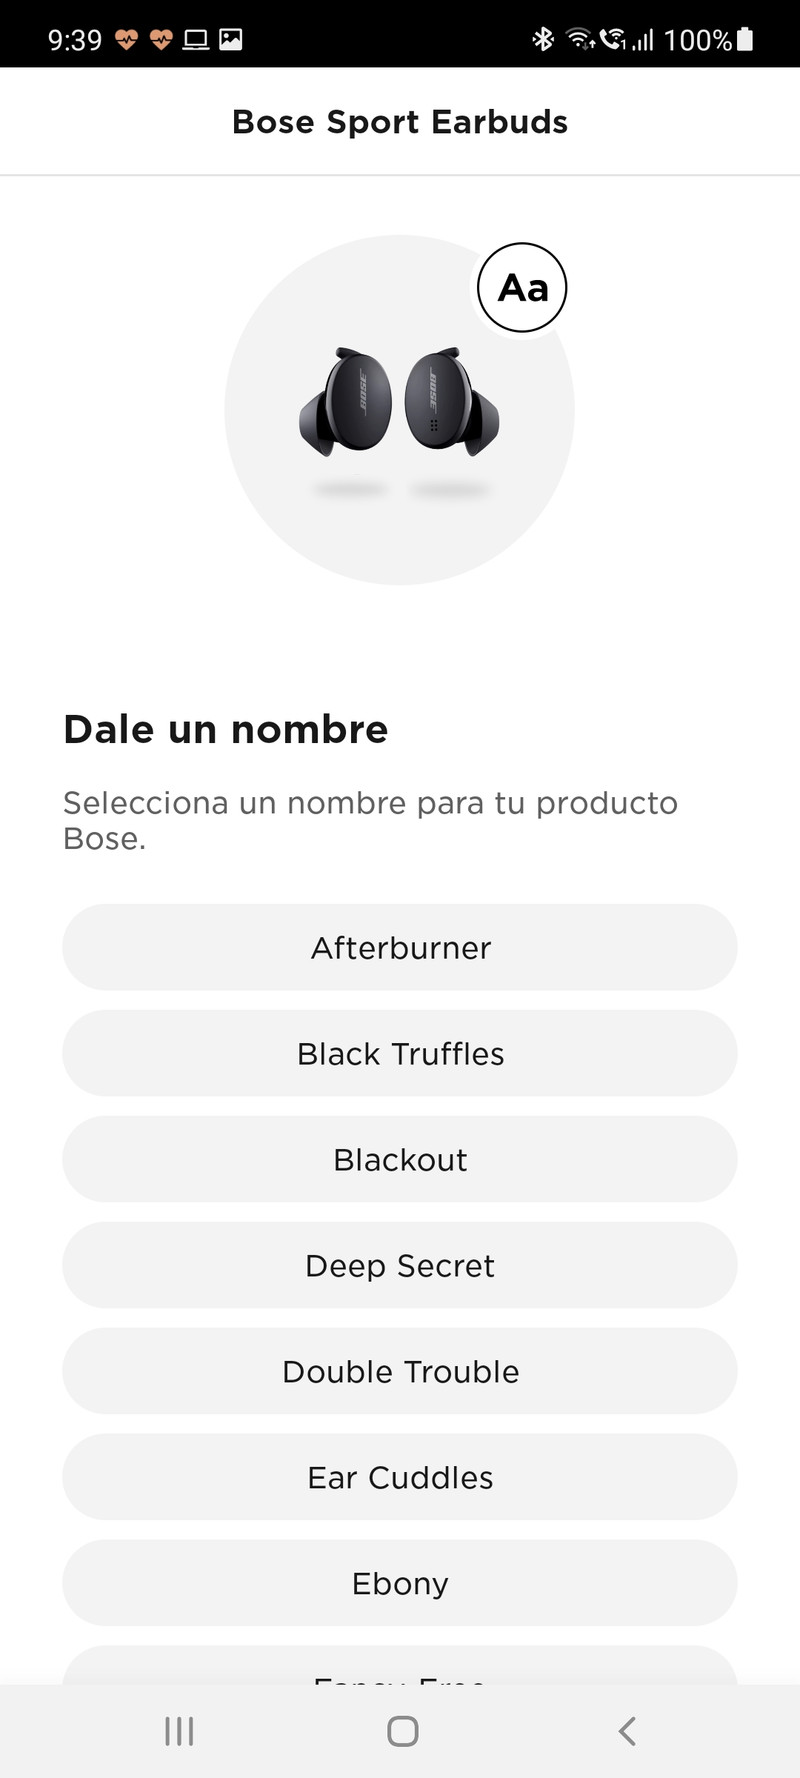Choose Black Truffles as the name
This screenshot has height=1778, width=800.
pyautogui.click(x=400, y=1053)
